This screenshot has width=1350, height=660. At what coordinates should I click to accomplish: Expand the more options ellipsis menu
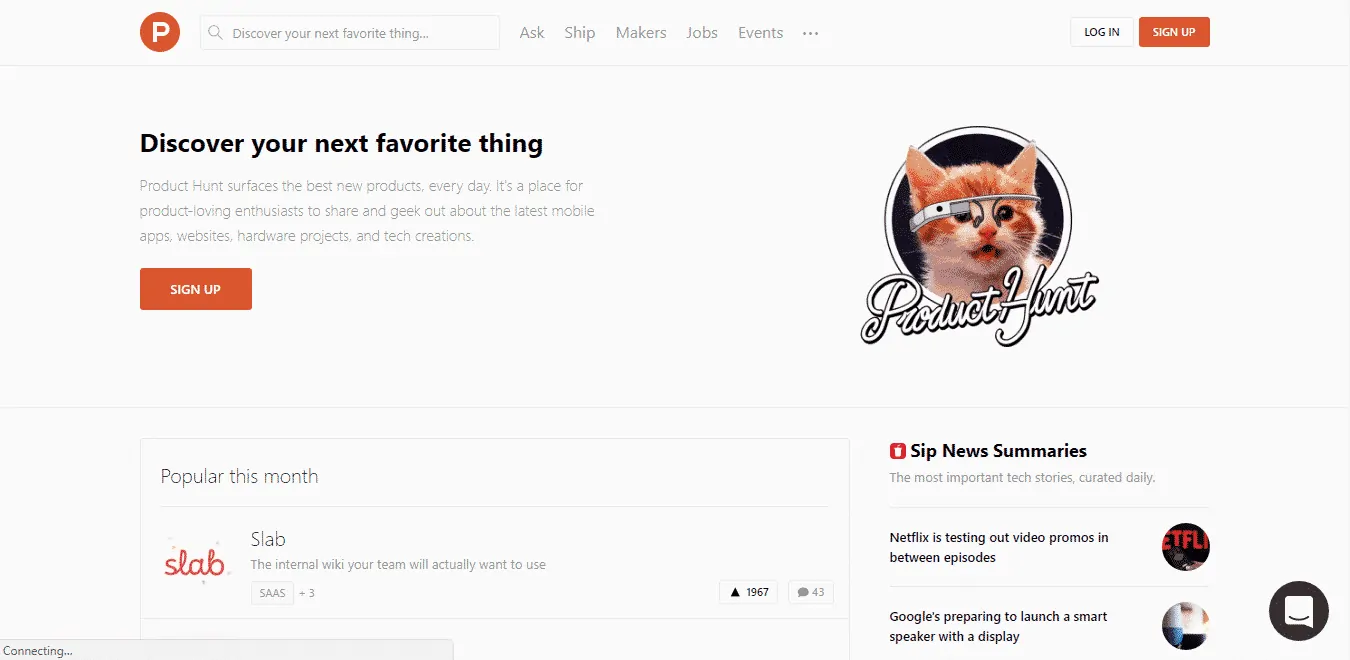point(811,33)
